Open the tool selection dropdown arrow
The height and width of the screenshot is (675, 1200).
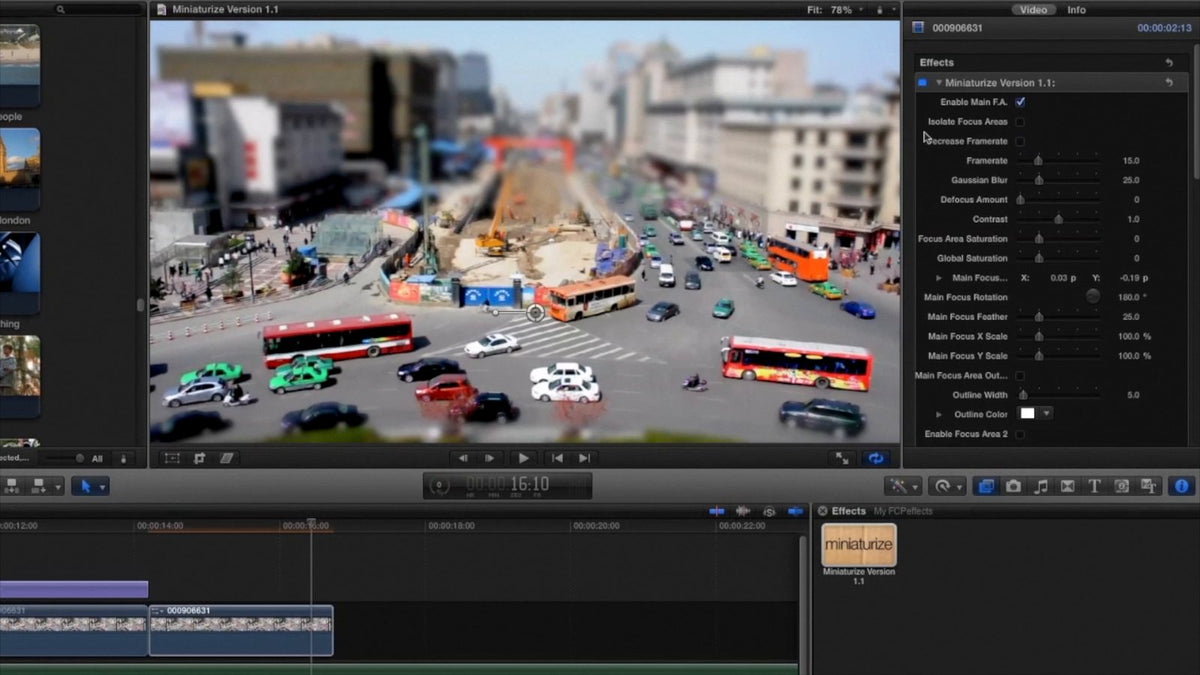point(103,487)
